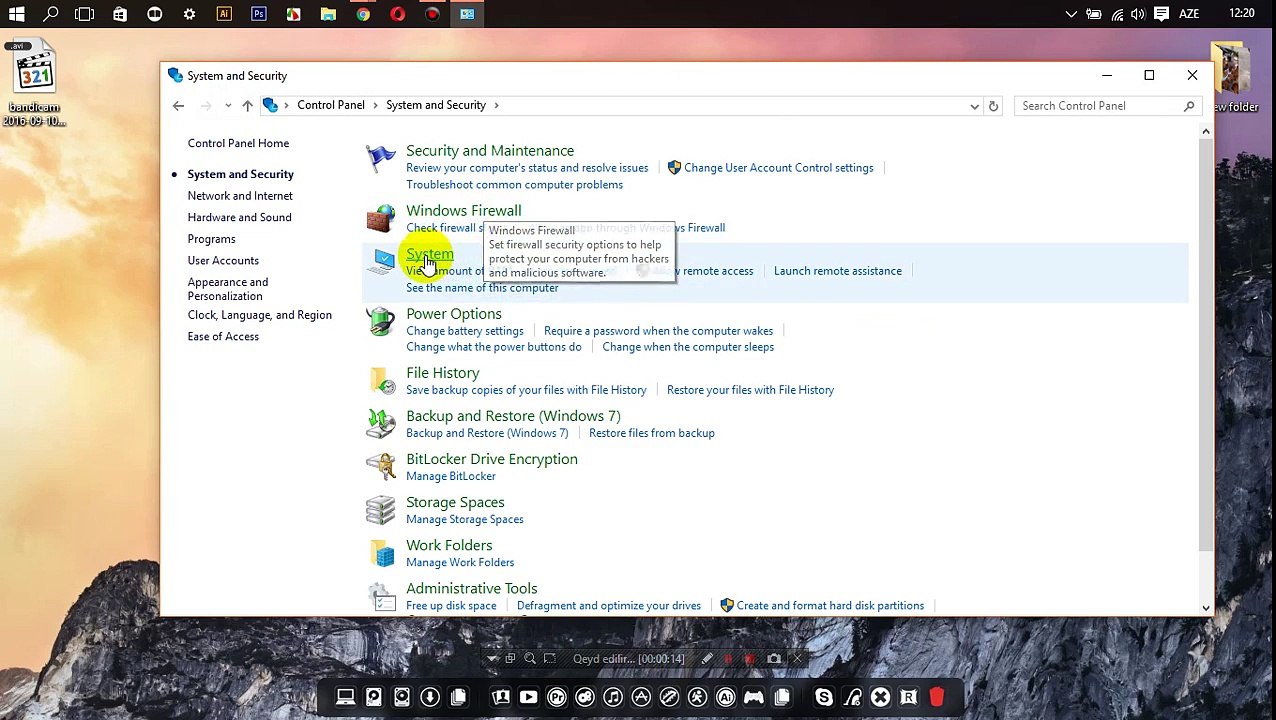Click the laptop icon in the dock
Image resolution: width=1276 pixels, height=720 pixels.
(345, 697)
